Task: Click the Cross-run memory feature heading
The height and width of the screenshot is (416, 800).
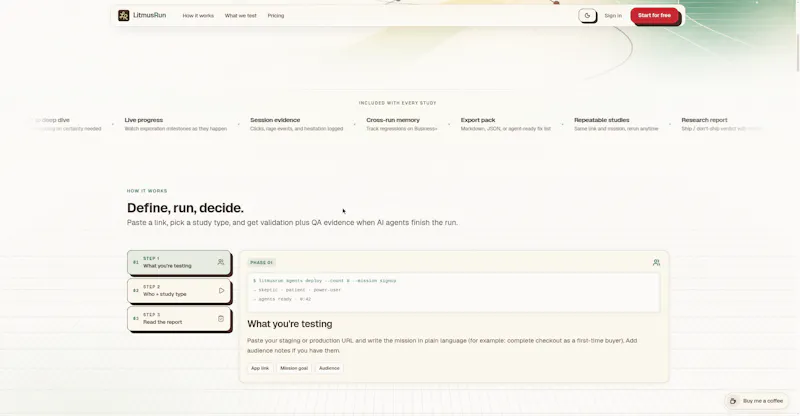Action: click(x=393, y=120)
